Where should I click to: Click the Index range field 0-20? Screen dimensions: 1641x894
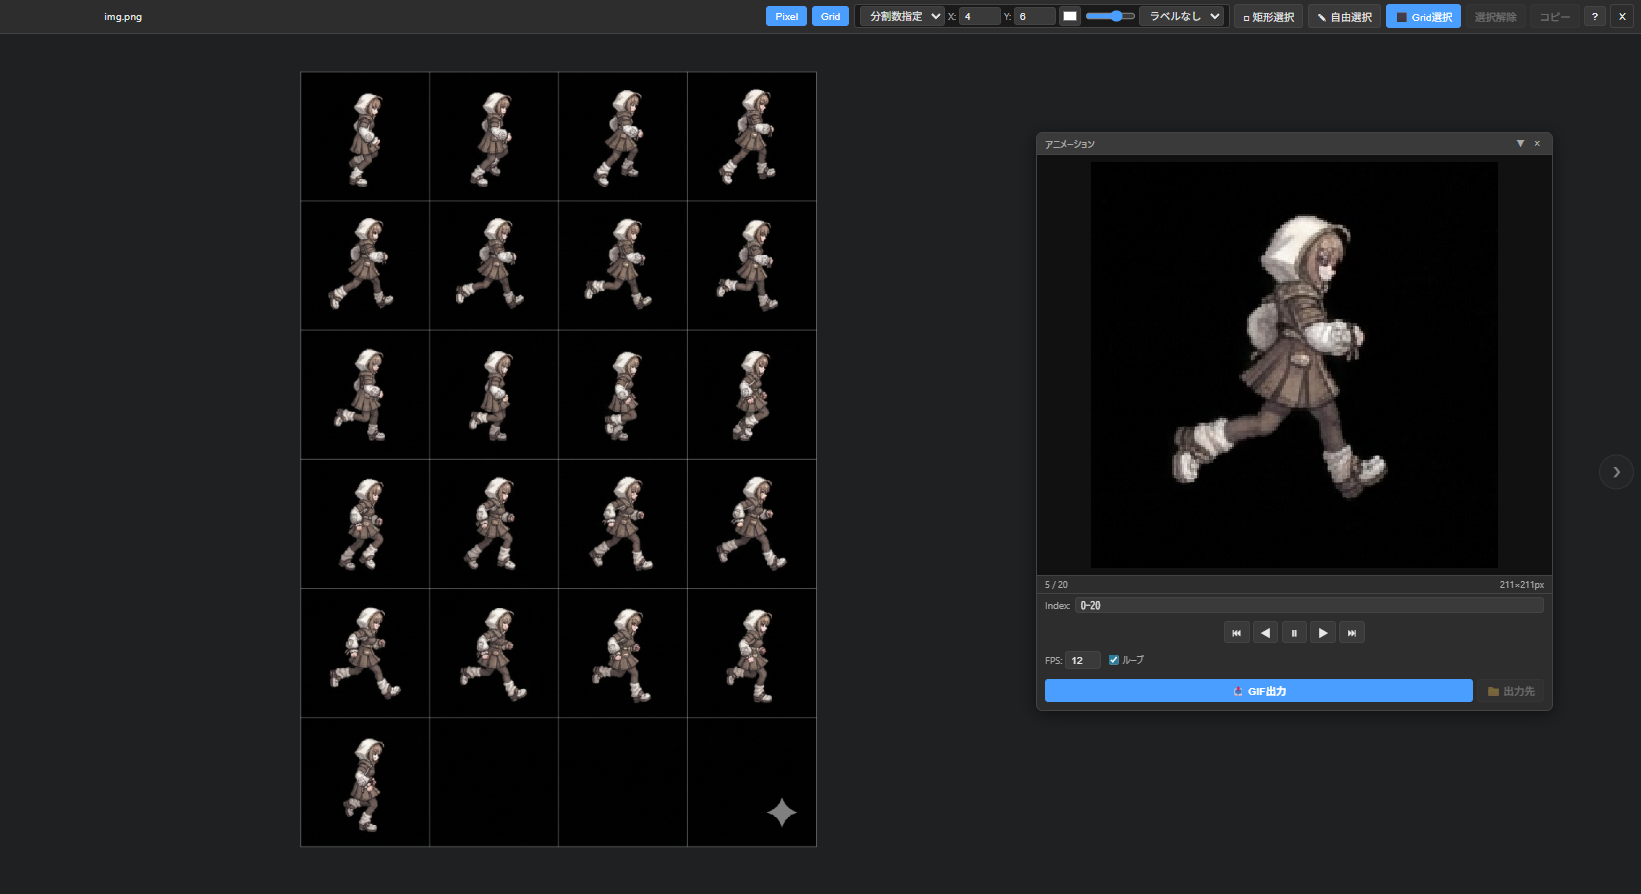(1309, 606)
